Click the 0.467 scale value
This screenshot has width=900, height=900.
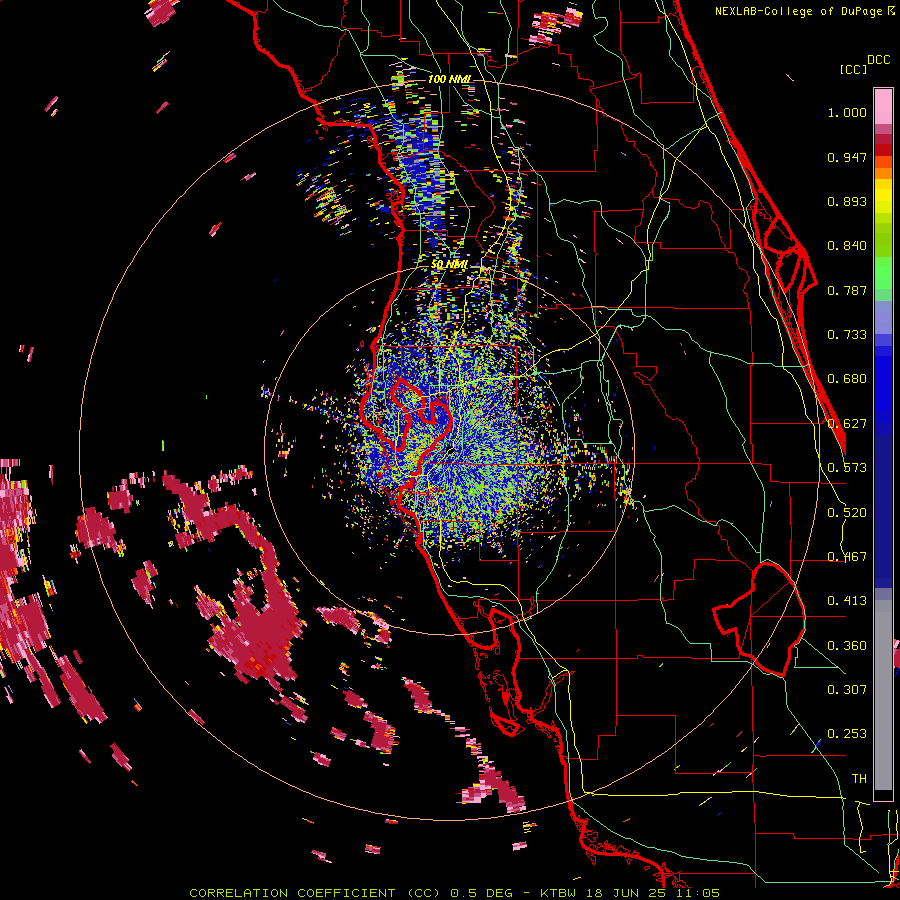(847, 556)
